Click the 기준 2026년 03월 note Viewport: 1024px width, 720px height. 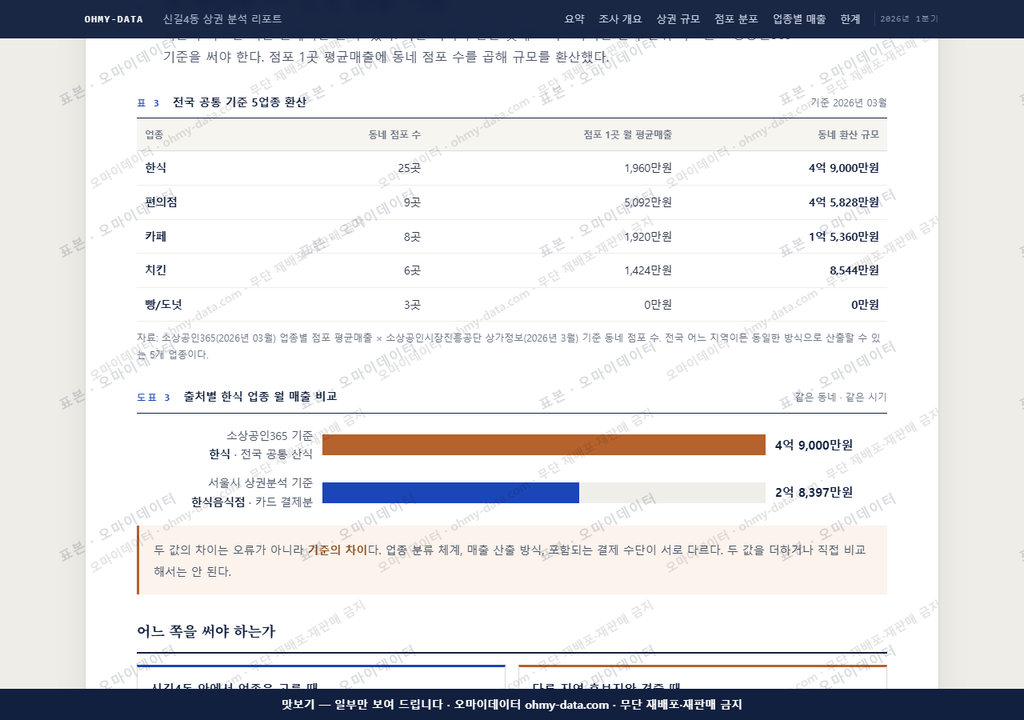point(848,103)
